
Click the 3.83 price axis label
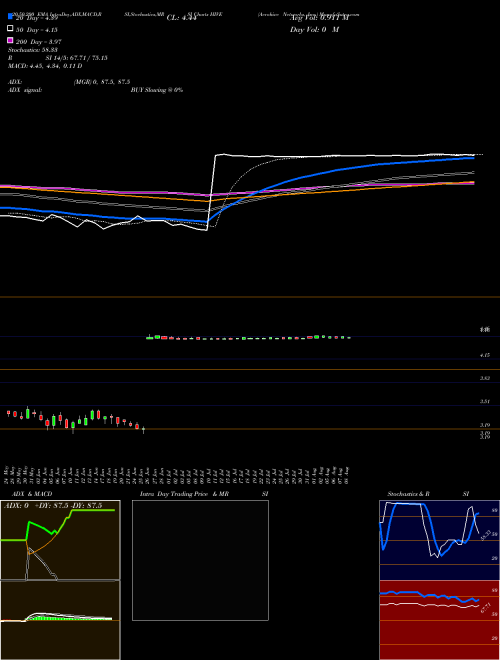[485, 378]
